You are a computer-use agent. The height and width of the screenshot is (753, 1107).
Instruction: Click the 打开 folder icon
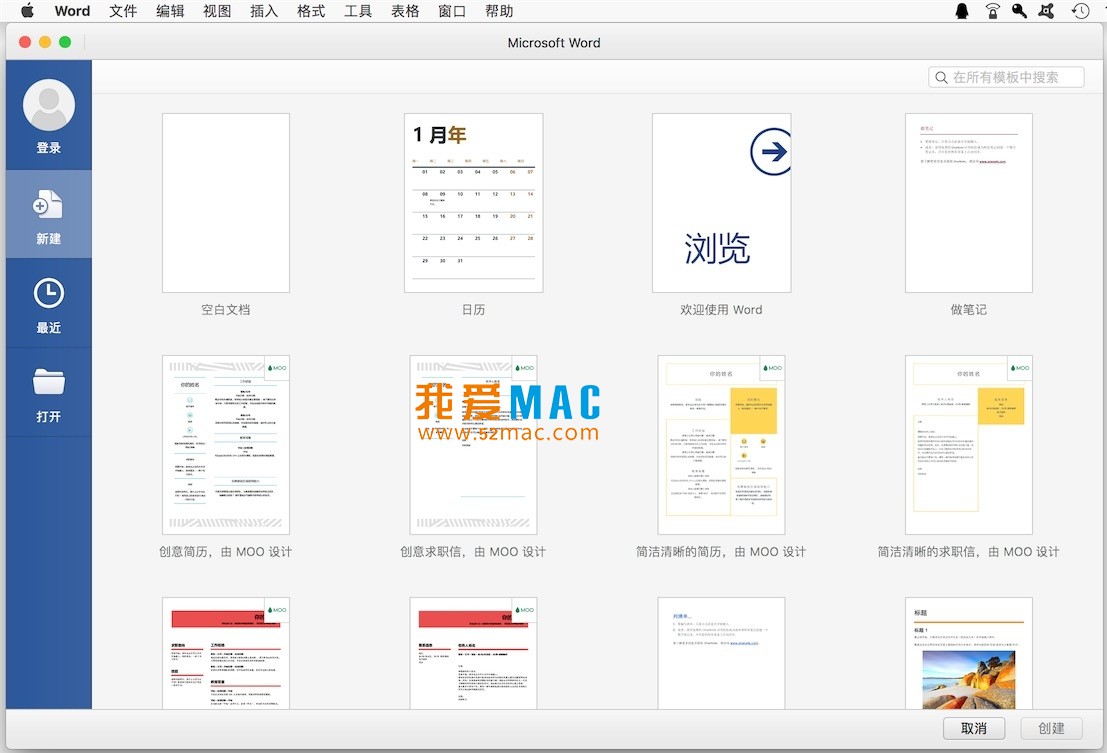tap(49, 382)
